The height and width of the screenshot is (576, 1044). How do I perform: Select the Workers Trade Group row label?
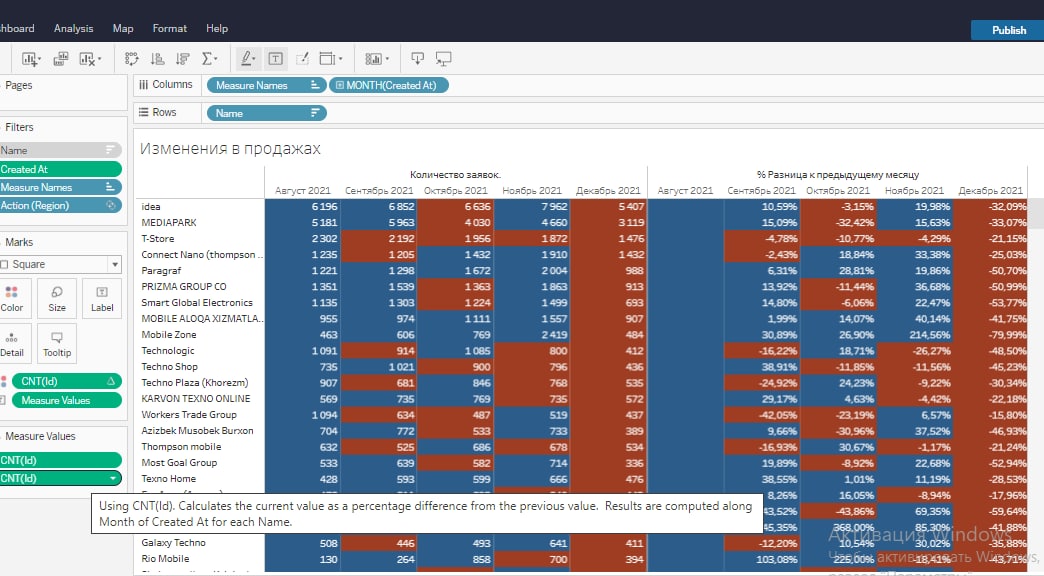[x=189, y=414]
